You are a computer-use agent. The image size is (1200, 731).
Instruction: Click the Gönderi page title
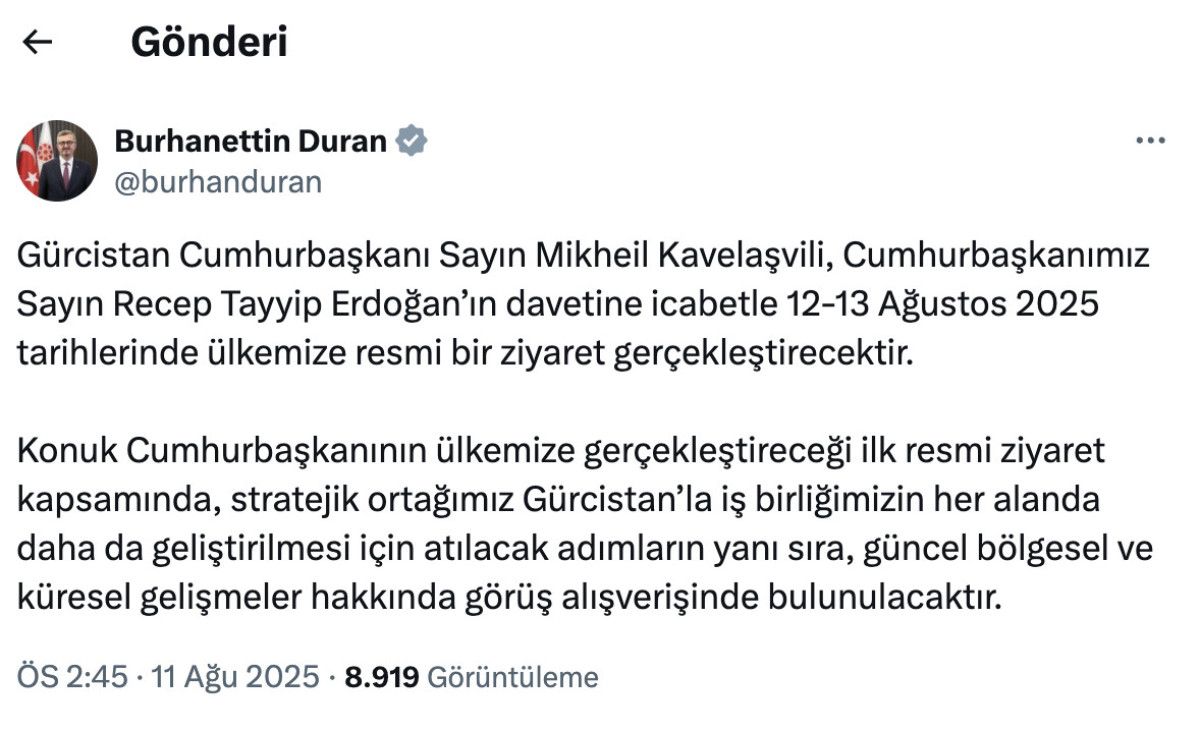[209, 42]
